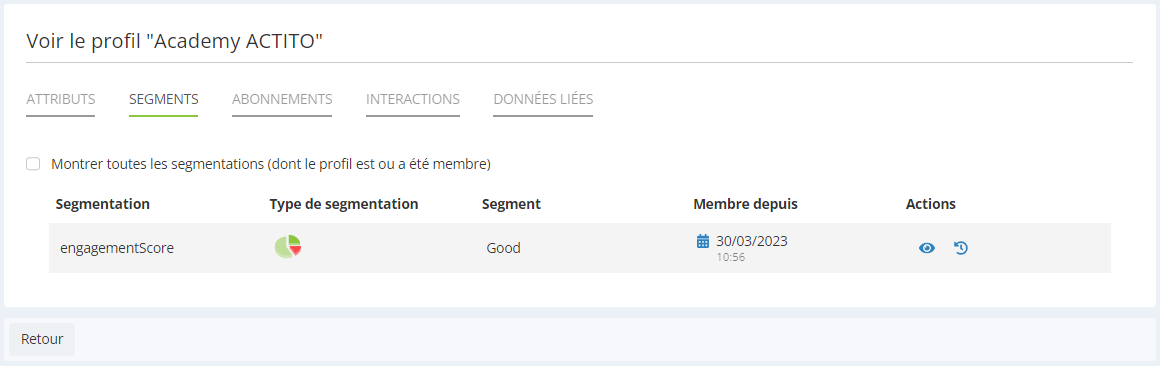Switch to the ATTRIBUTS tab
Viewport: 1160px width, 366px height.
tap(61, 99)
